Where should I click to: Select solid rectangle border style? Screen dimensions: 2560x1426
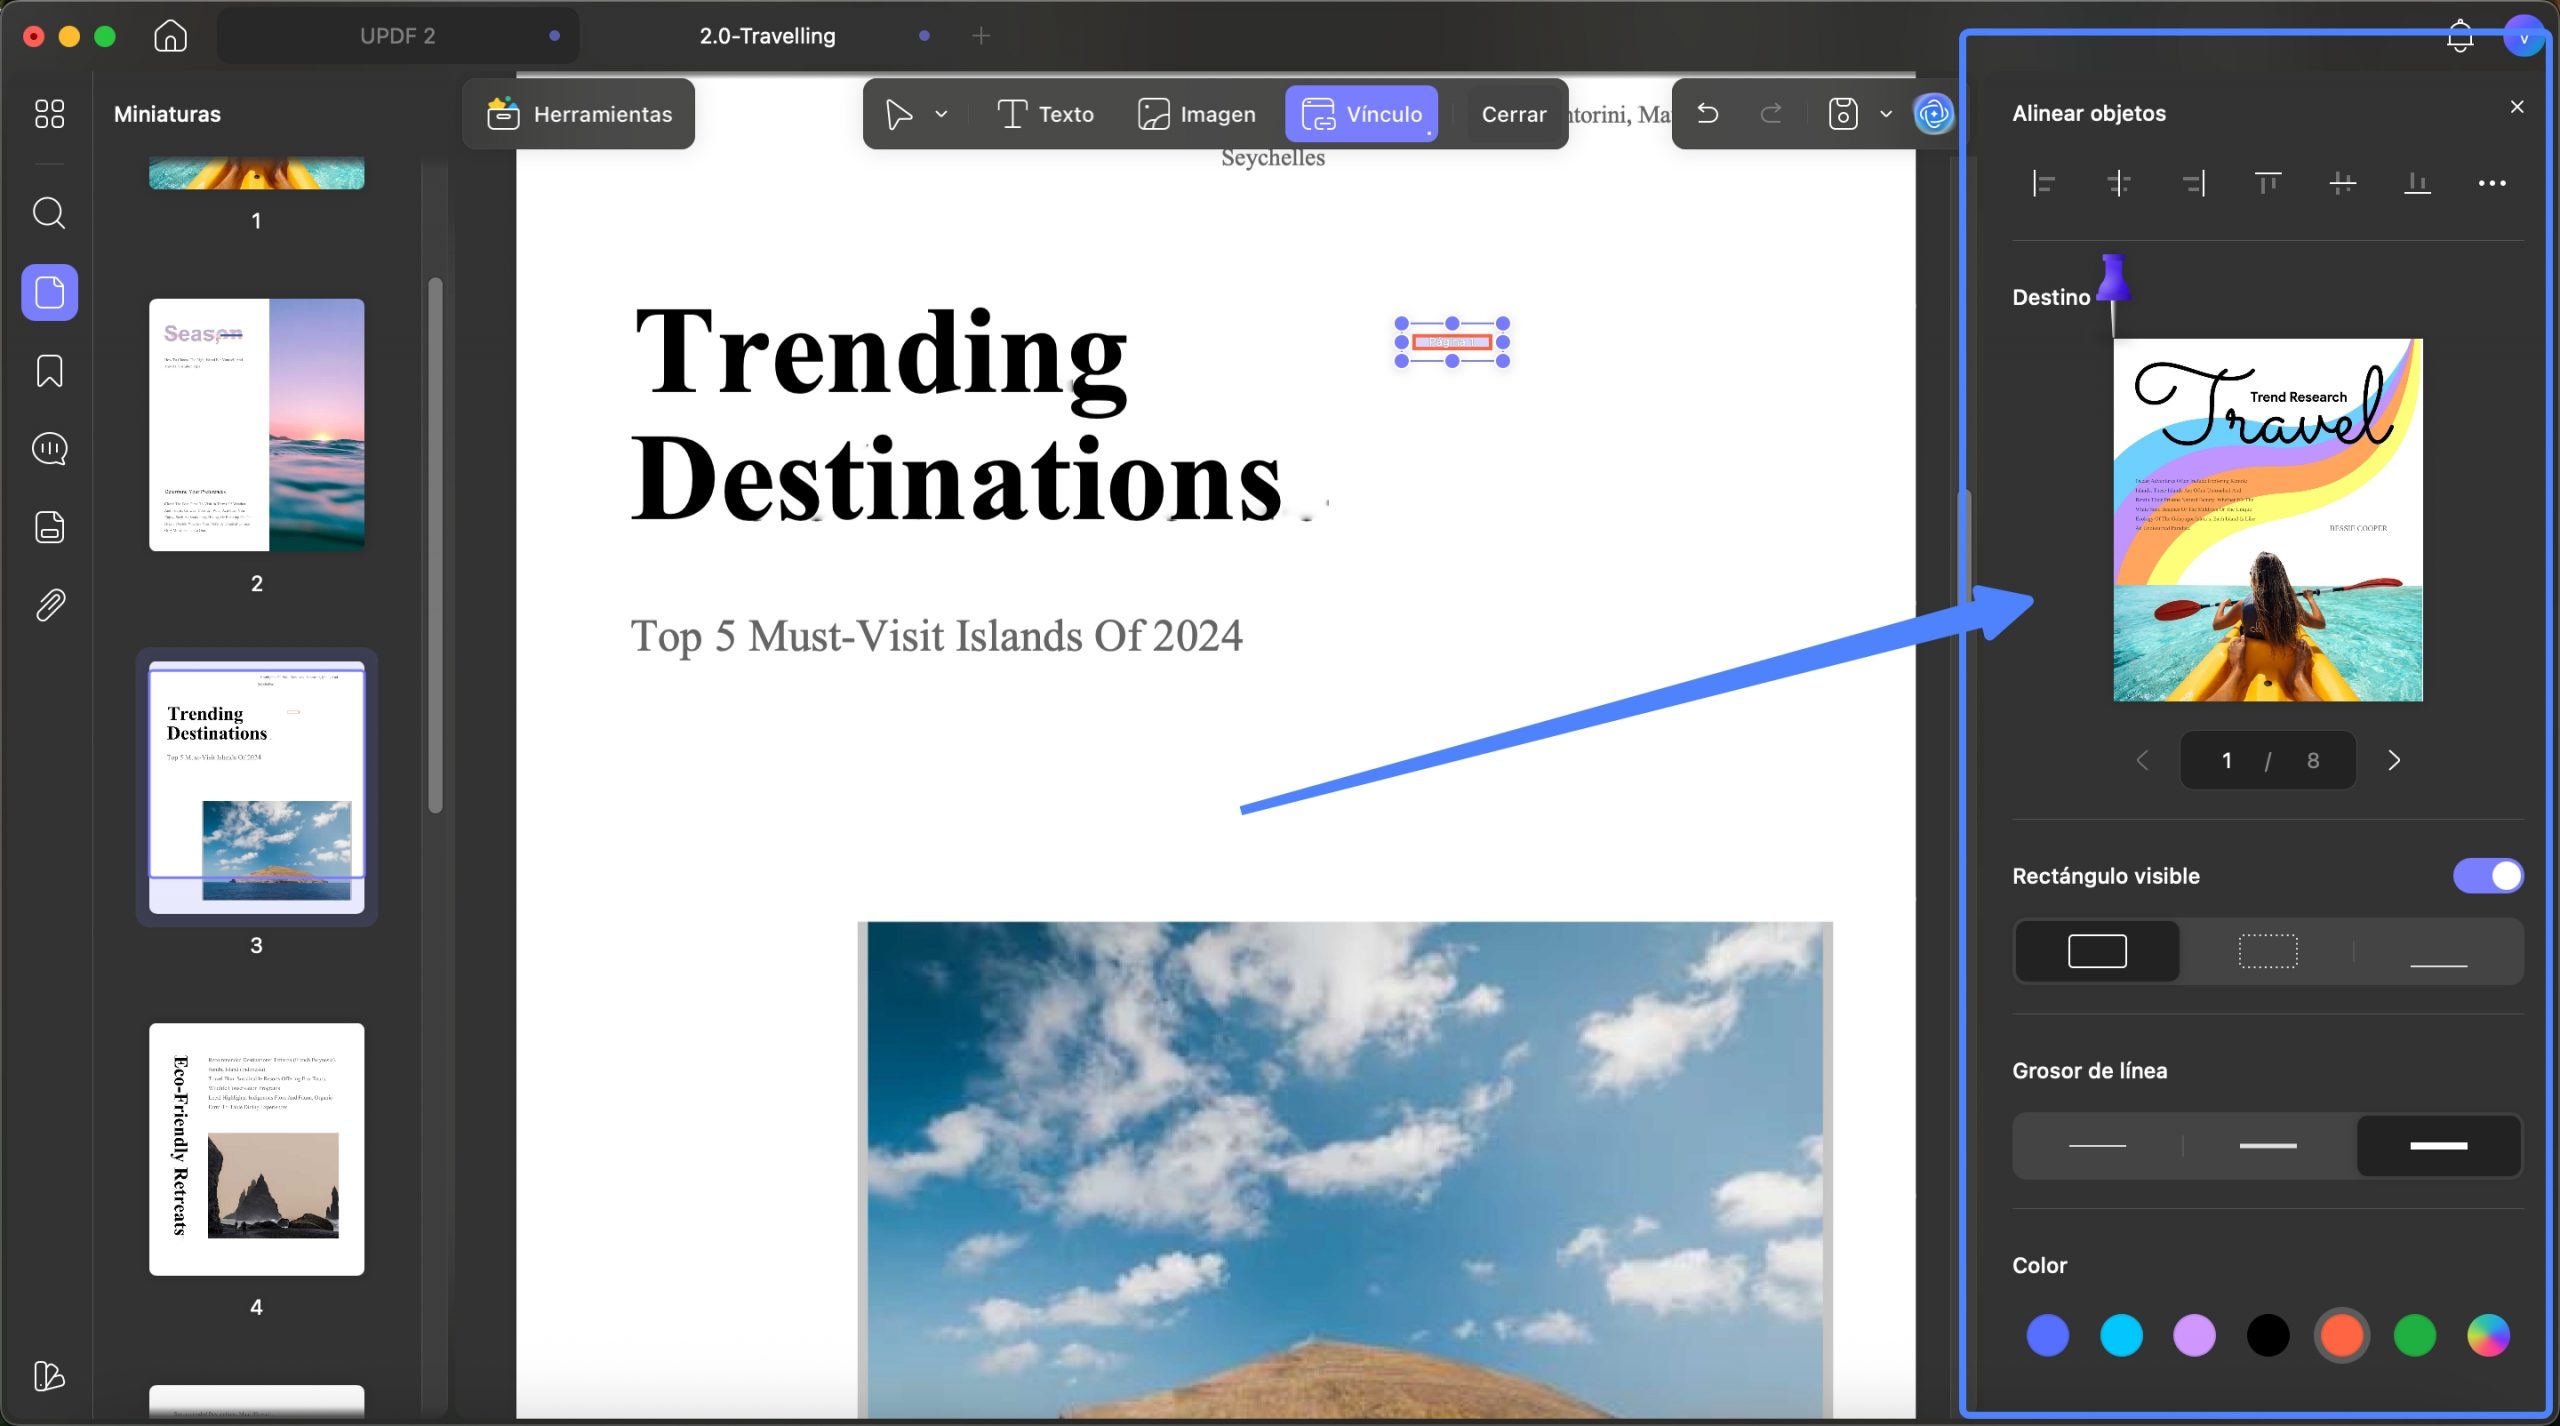pyautogui.click(x=2097, y=951)
